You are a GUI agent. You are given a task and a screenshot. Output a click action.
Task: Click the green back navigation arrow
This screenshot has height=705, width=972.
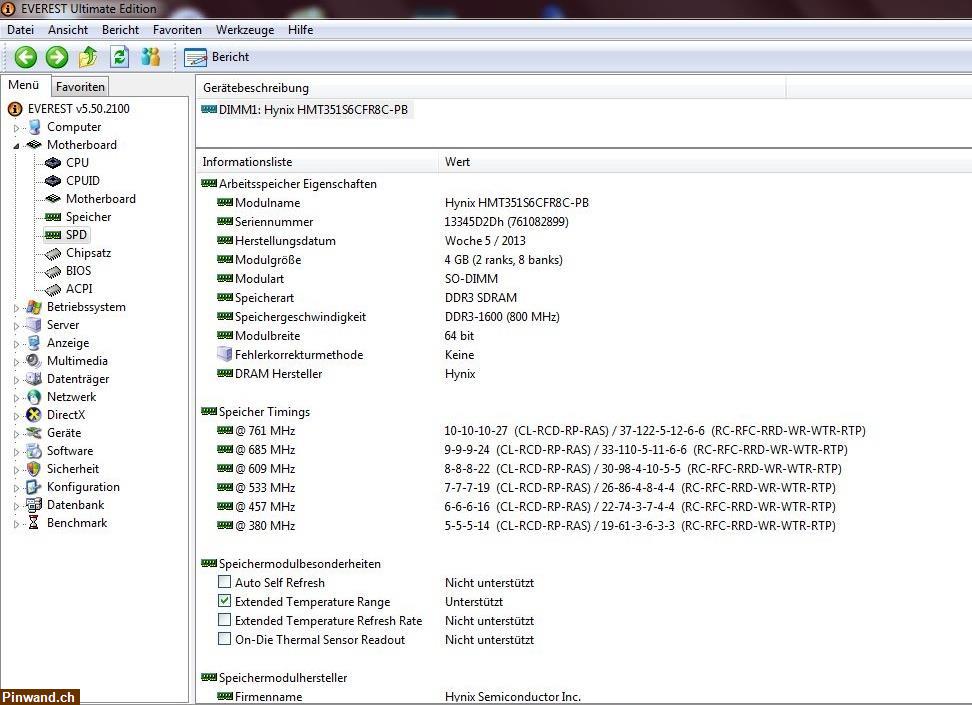coord(25,57)
